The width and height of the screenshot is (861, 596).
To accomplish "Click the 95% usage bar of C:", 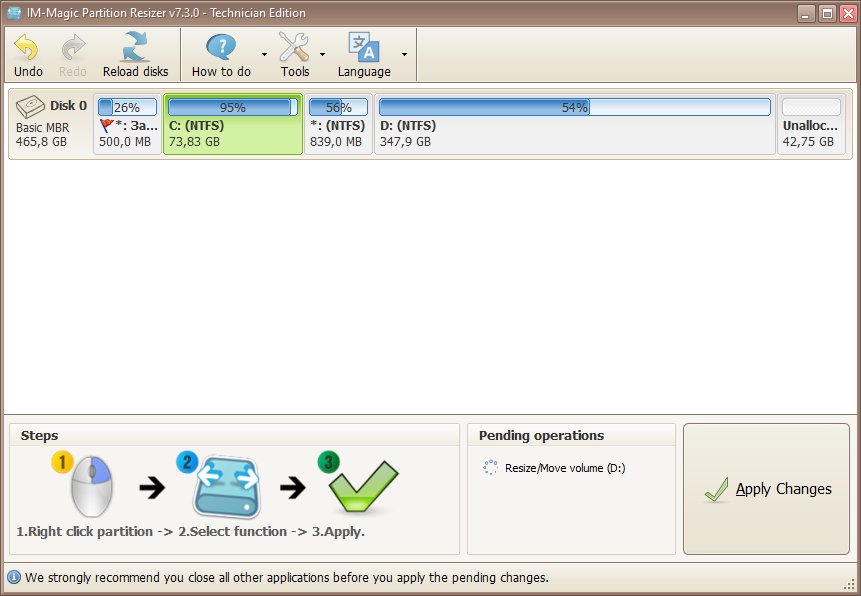I will pyautogui.click(x=233, y=107).
